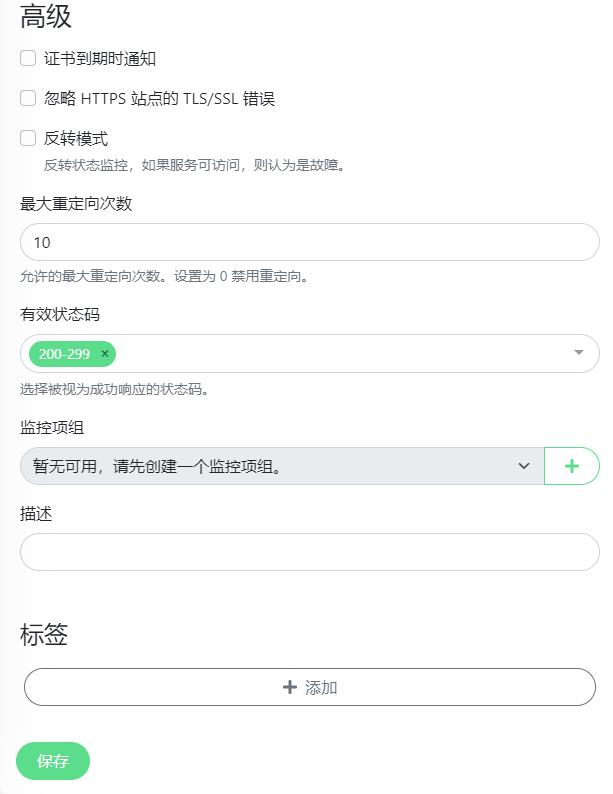The width and height of the screenshot is (613, 794).
Task: Toggle the 反转模式 checkbox
Action: pyautogui.click(x=28, y=138)
